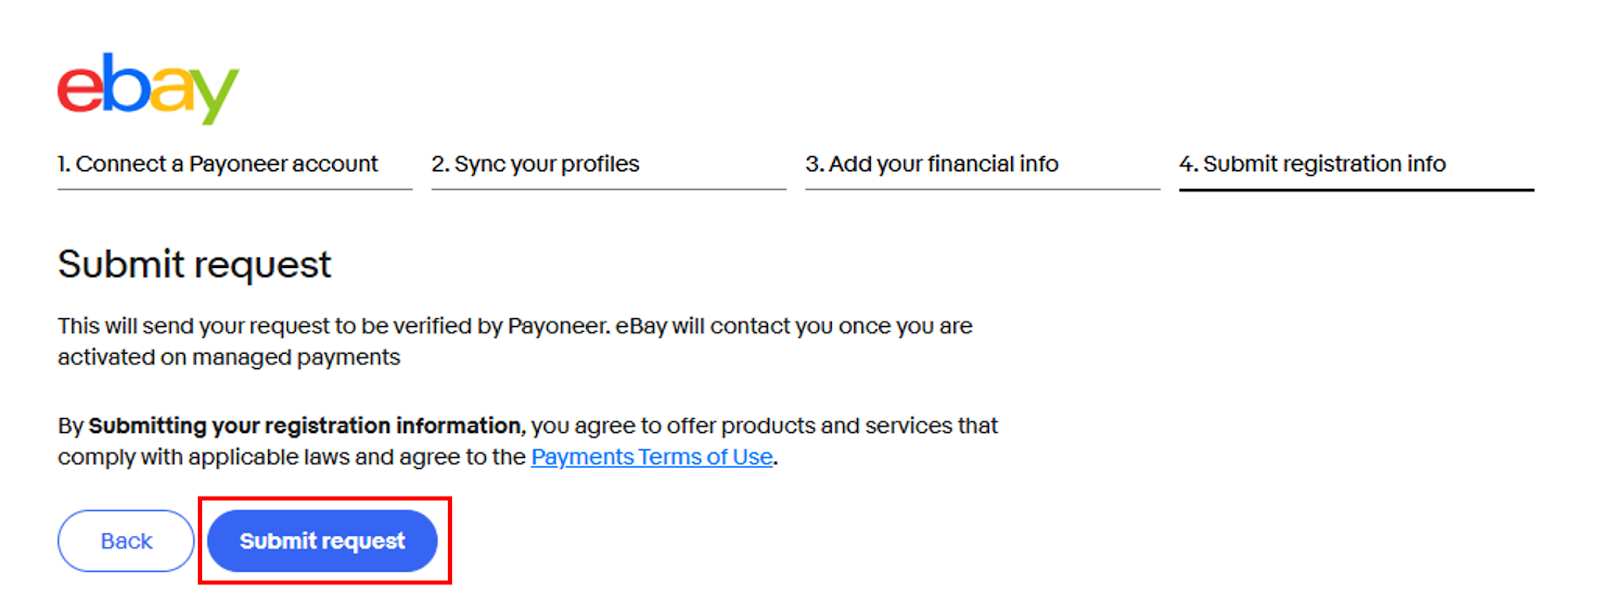Click the gray progress line under step 3
Screen dimensions: 1600x615
point(983,189)
